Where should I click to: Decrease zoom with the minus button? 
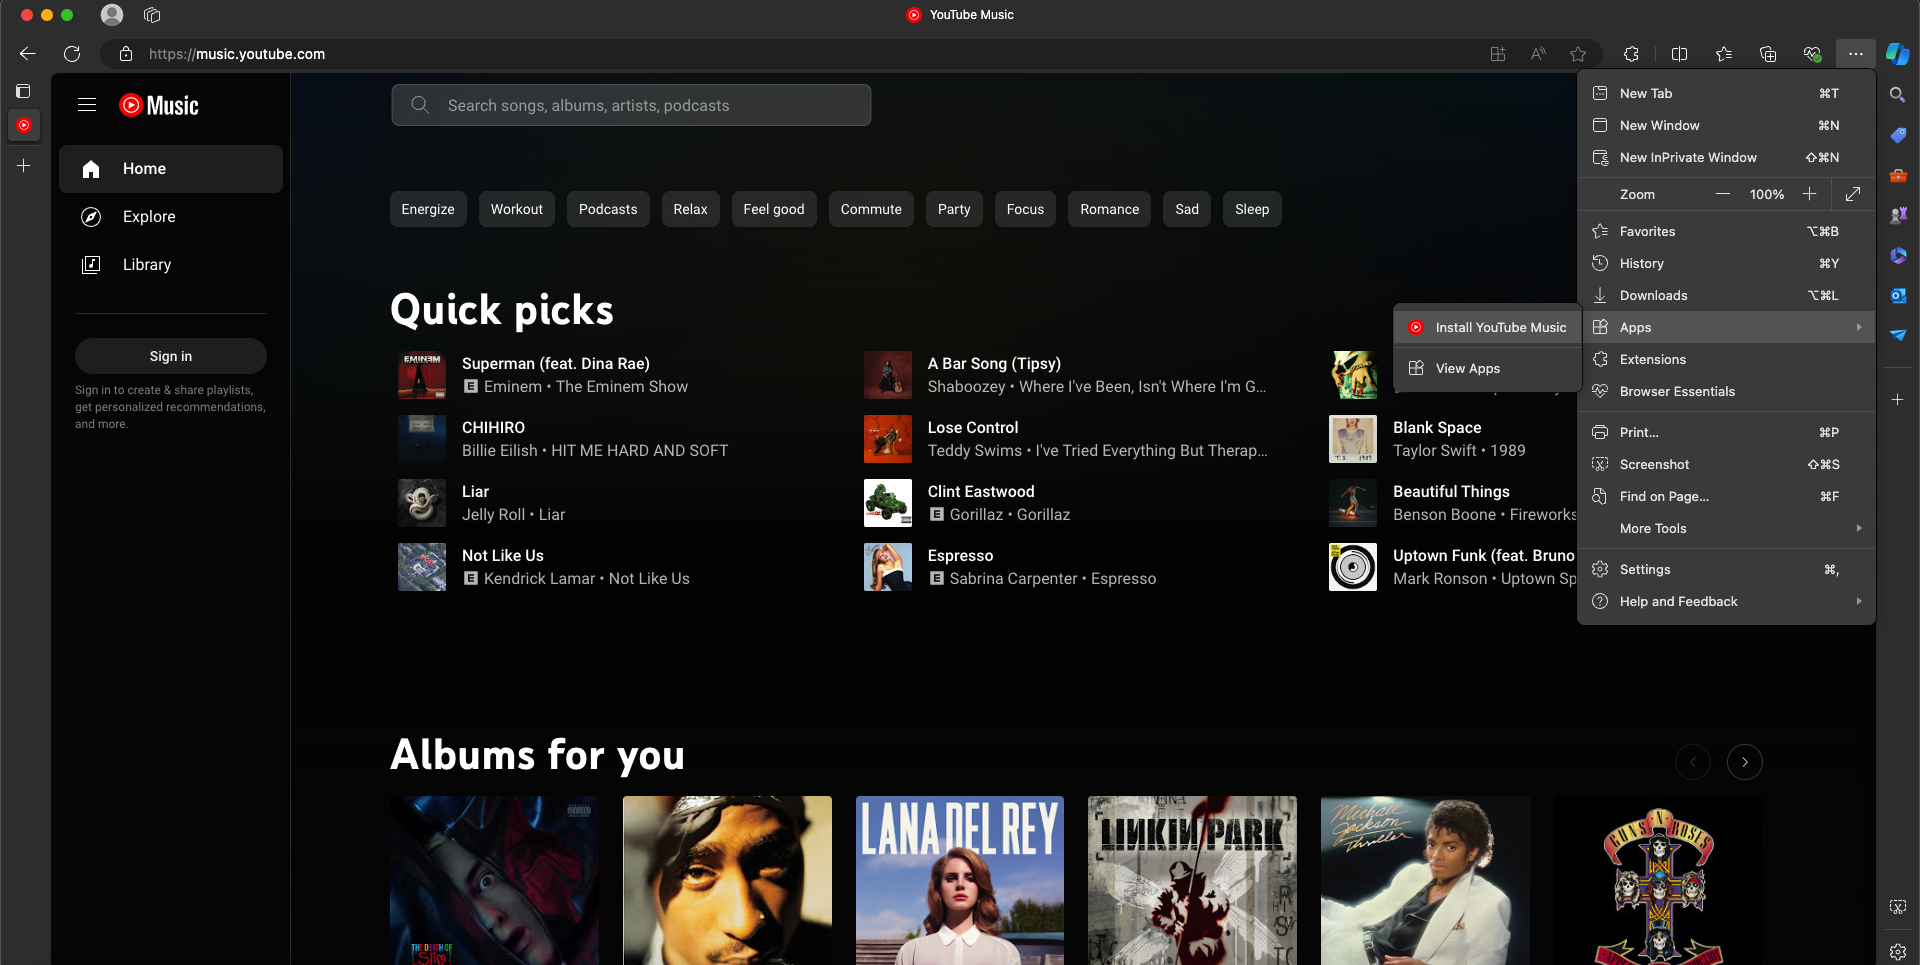tap(1722, 194)
